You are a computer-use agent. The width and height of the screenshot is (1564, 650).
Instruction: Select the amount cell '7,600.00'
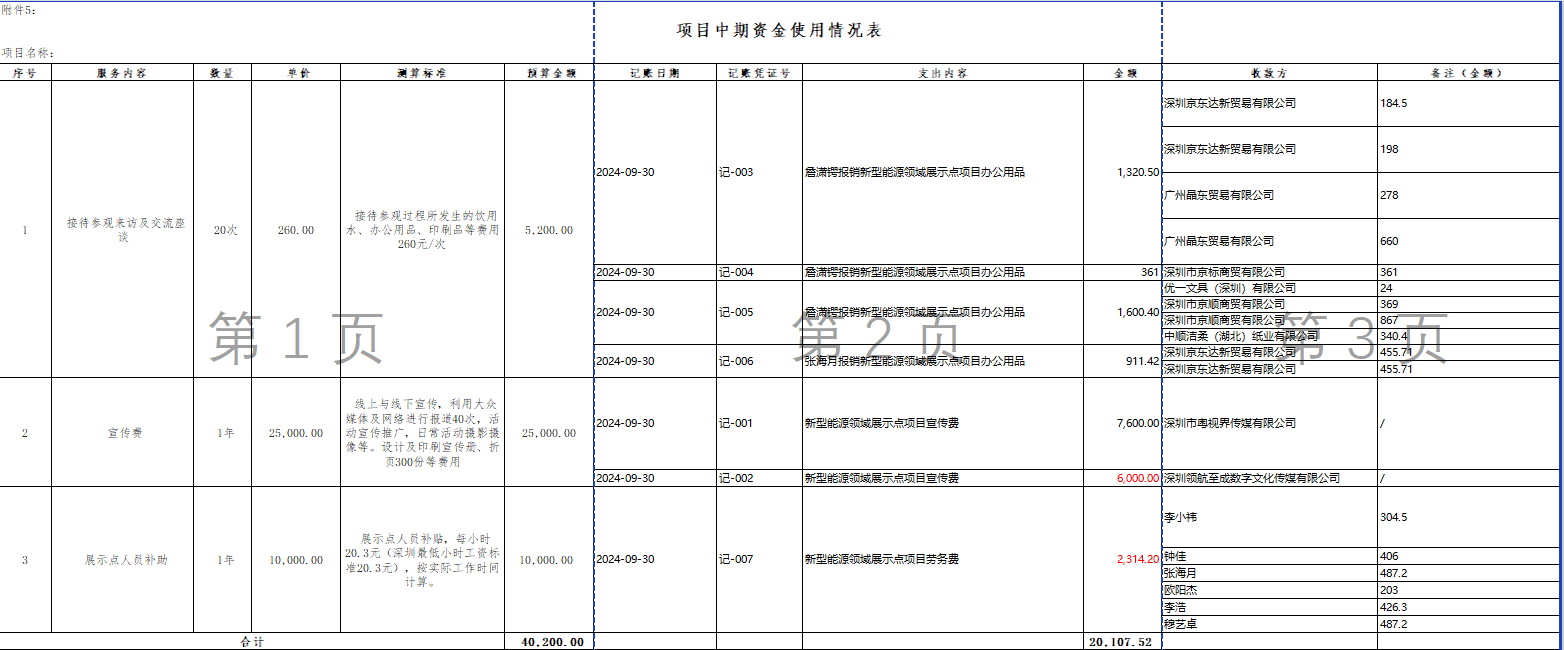click(1123, 423)
